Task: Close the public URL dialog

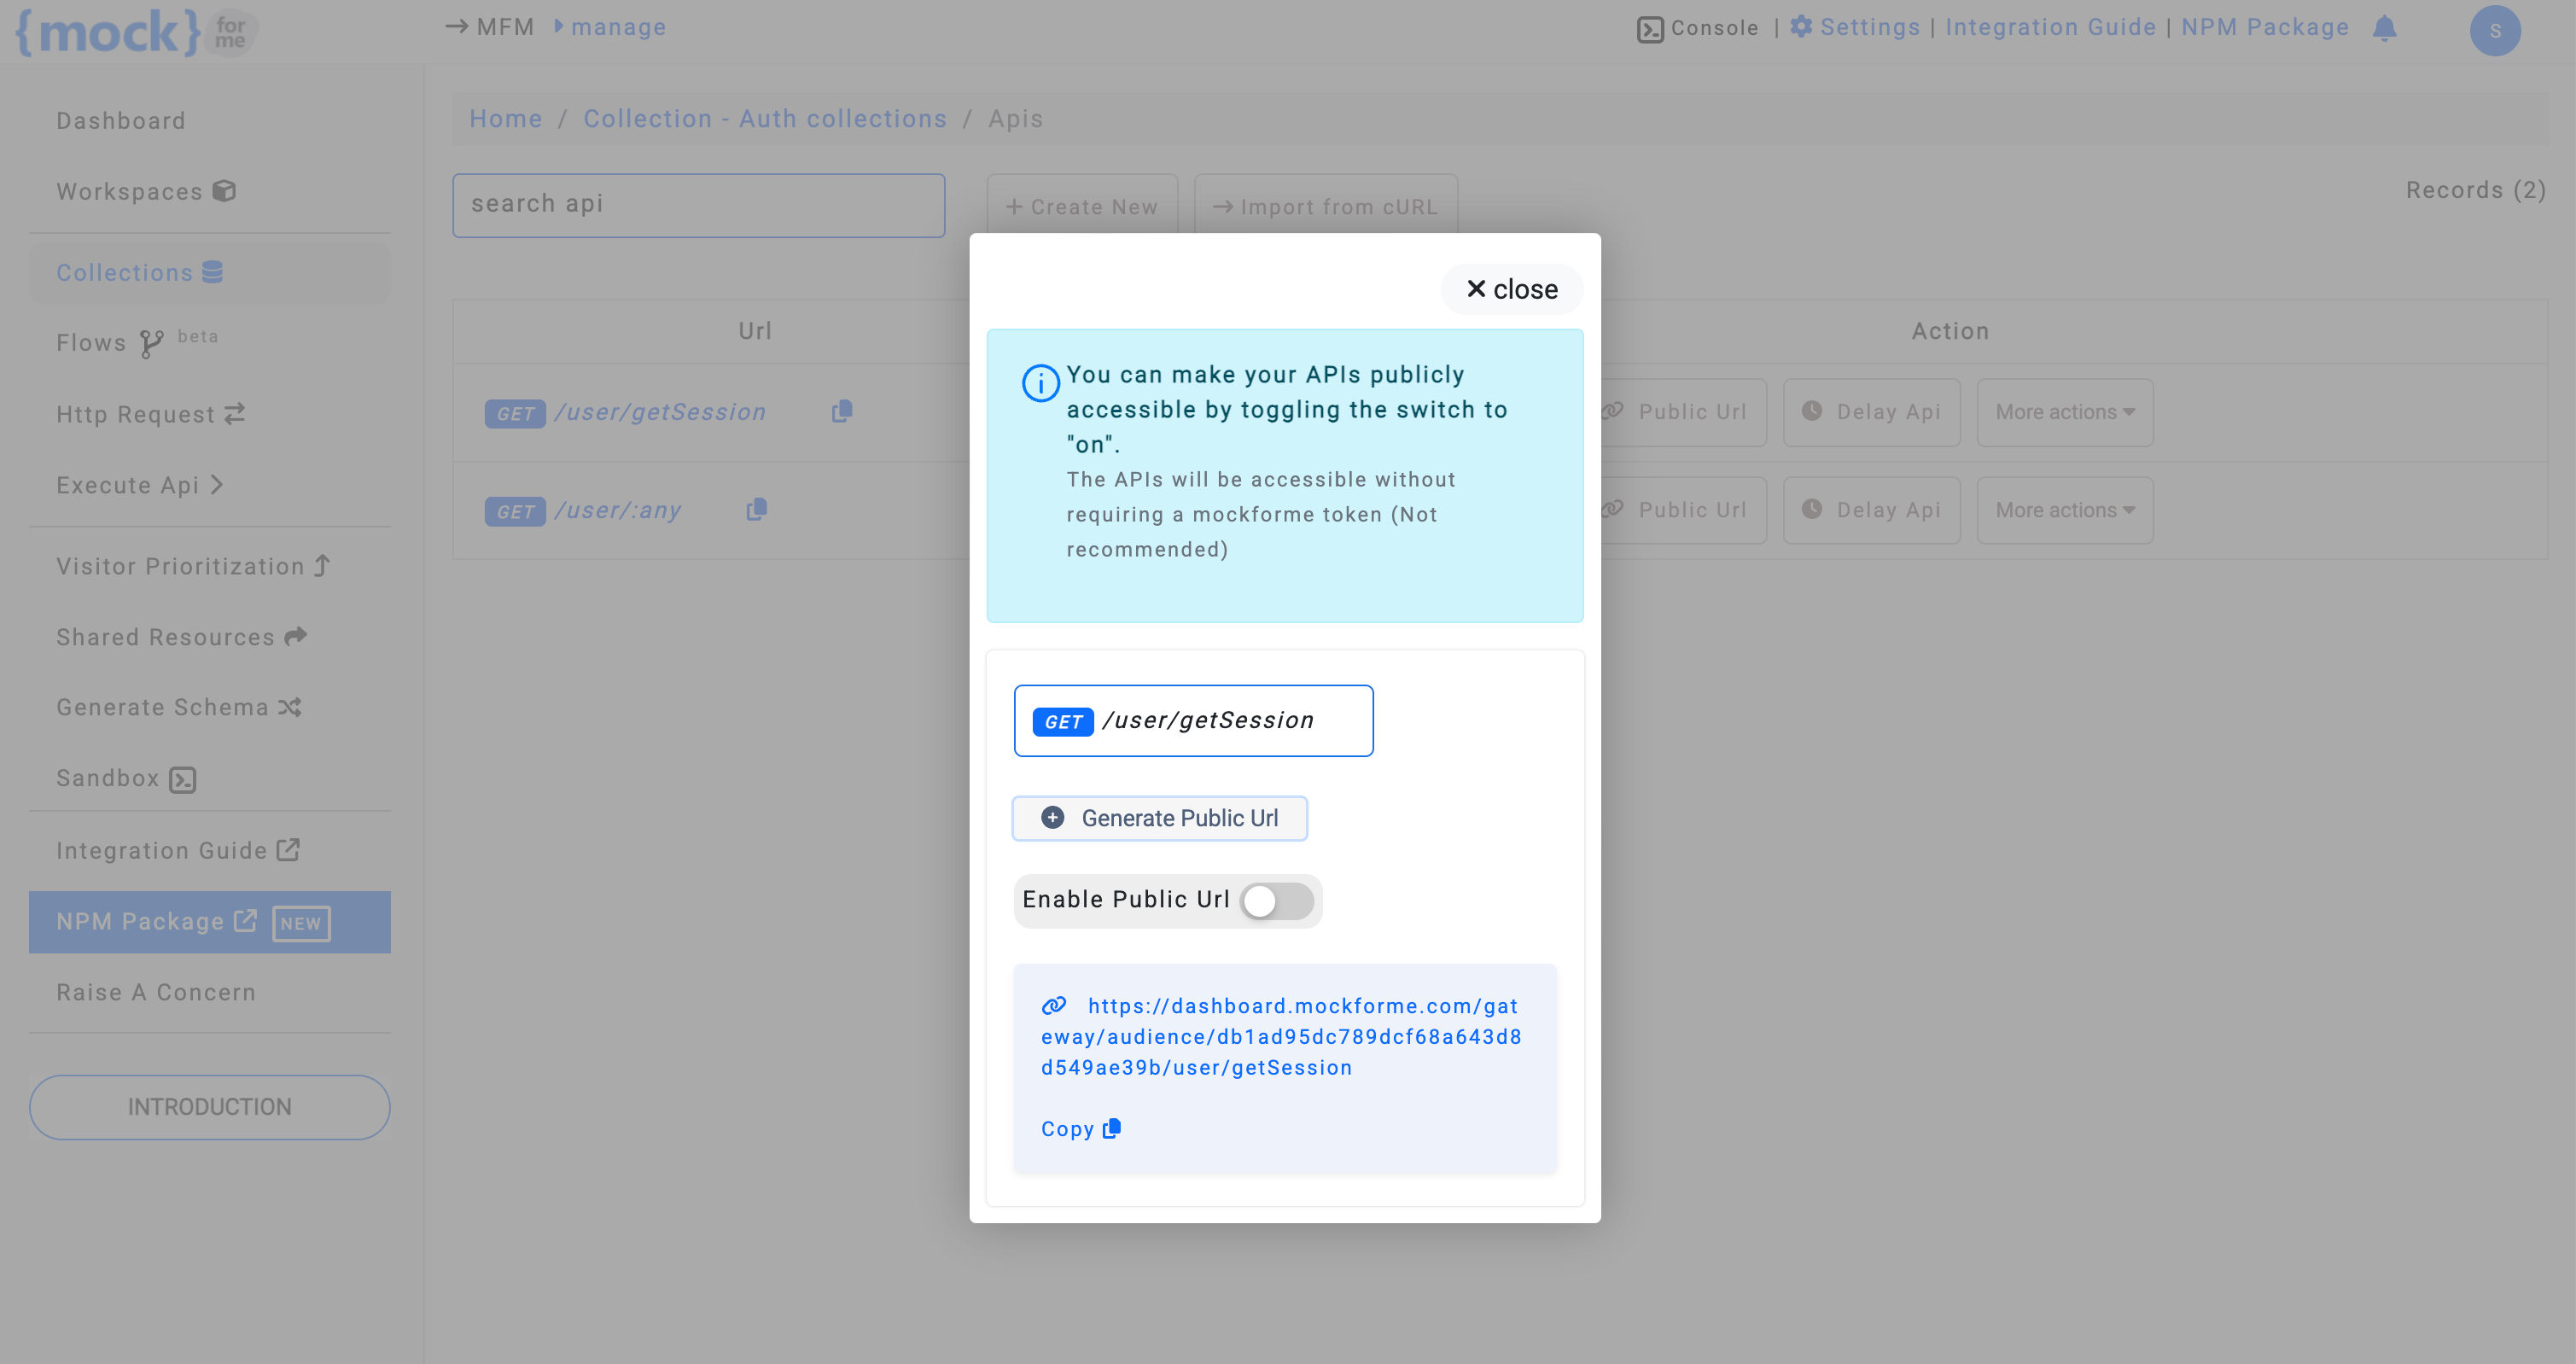Action: [x=1511, y=289]
